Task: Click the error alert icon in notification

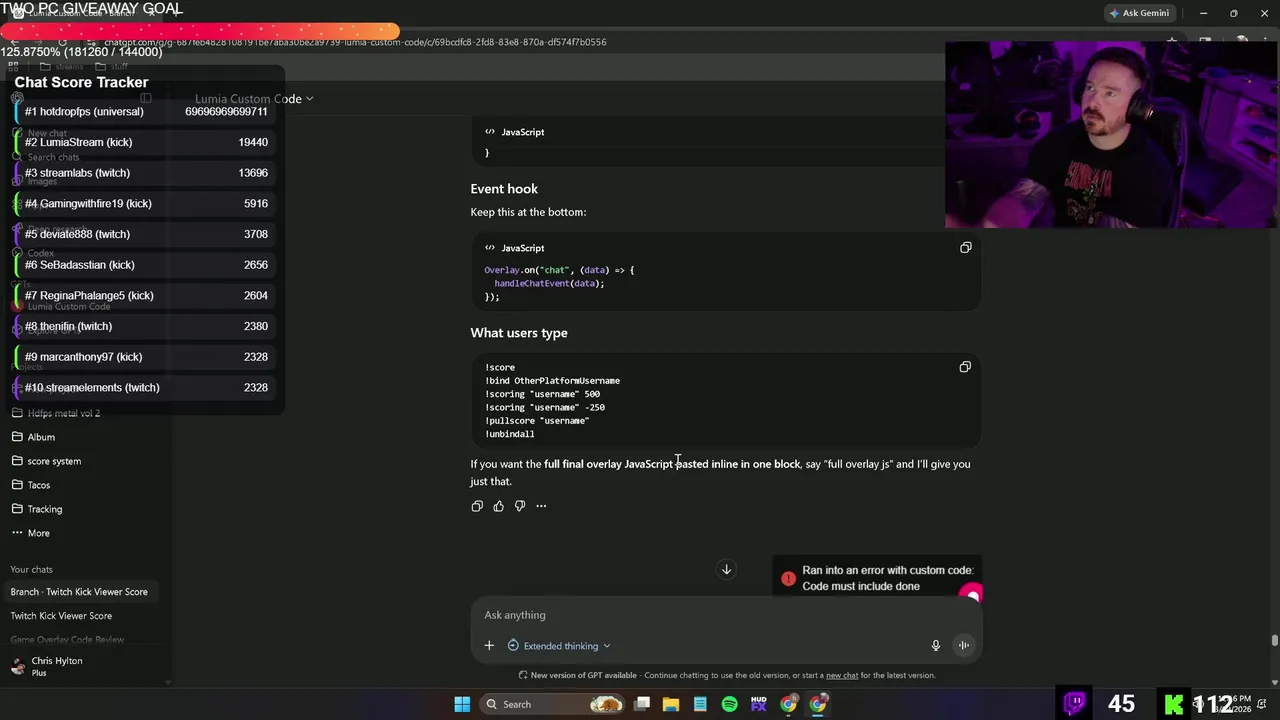Action: [788, 578]
